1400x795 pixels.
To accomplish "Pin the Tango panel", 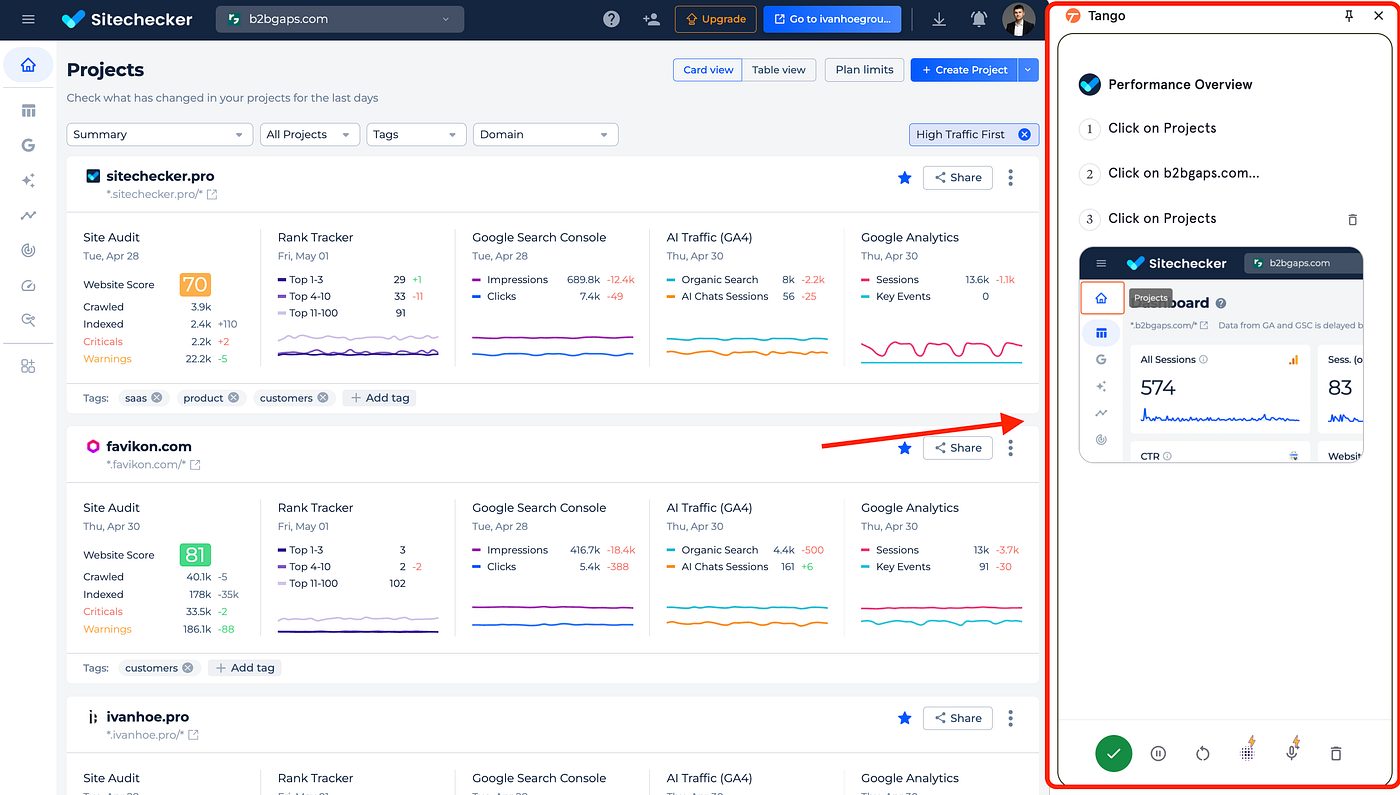I will [x=1349, y=16].
